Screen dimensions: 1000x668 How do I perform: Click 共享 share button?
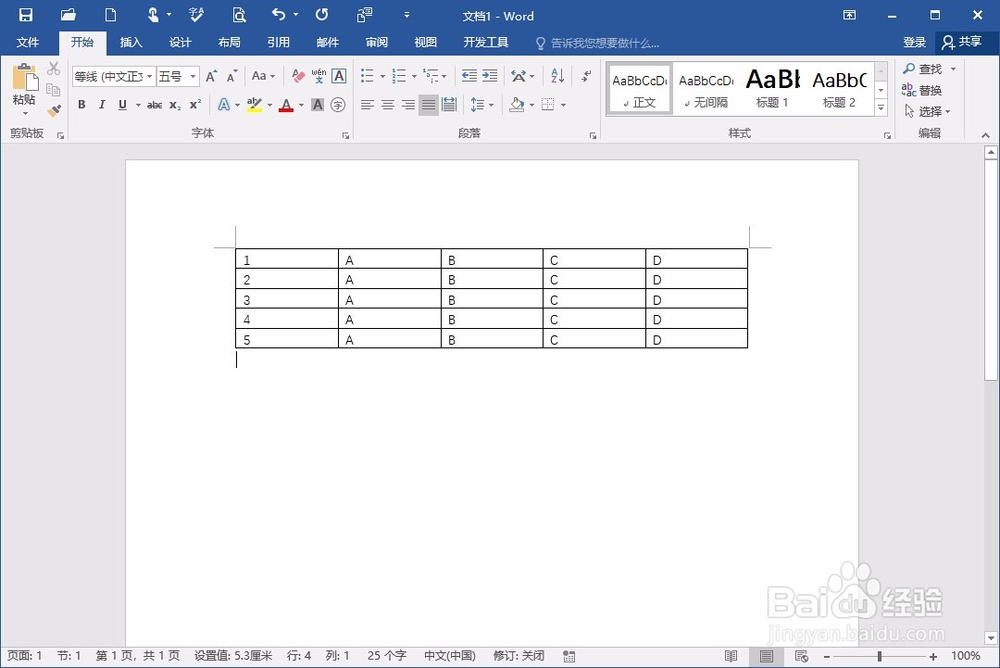point(962,42)
